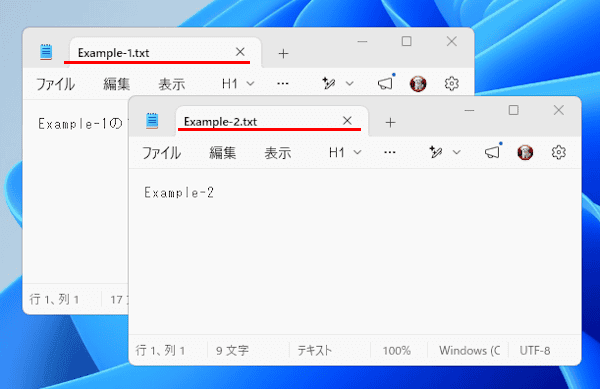Add new tab beside Example-2.txt
The width and height of the screenshot is (600, 389).
click(x=390, y=122)
